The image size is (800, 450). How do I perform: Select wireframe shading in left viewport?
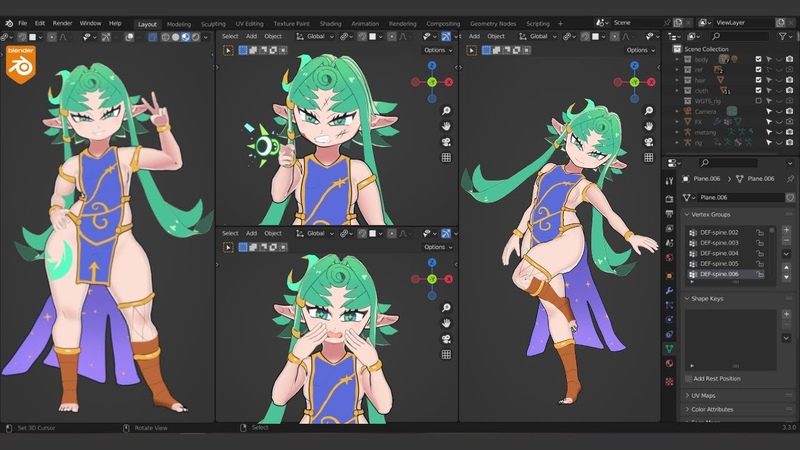pos(165,37)
